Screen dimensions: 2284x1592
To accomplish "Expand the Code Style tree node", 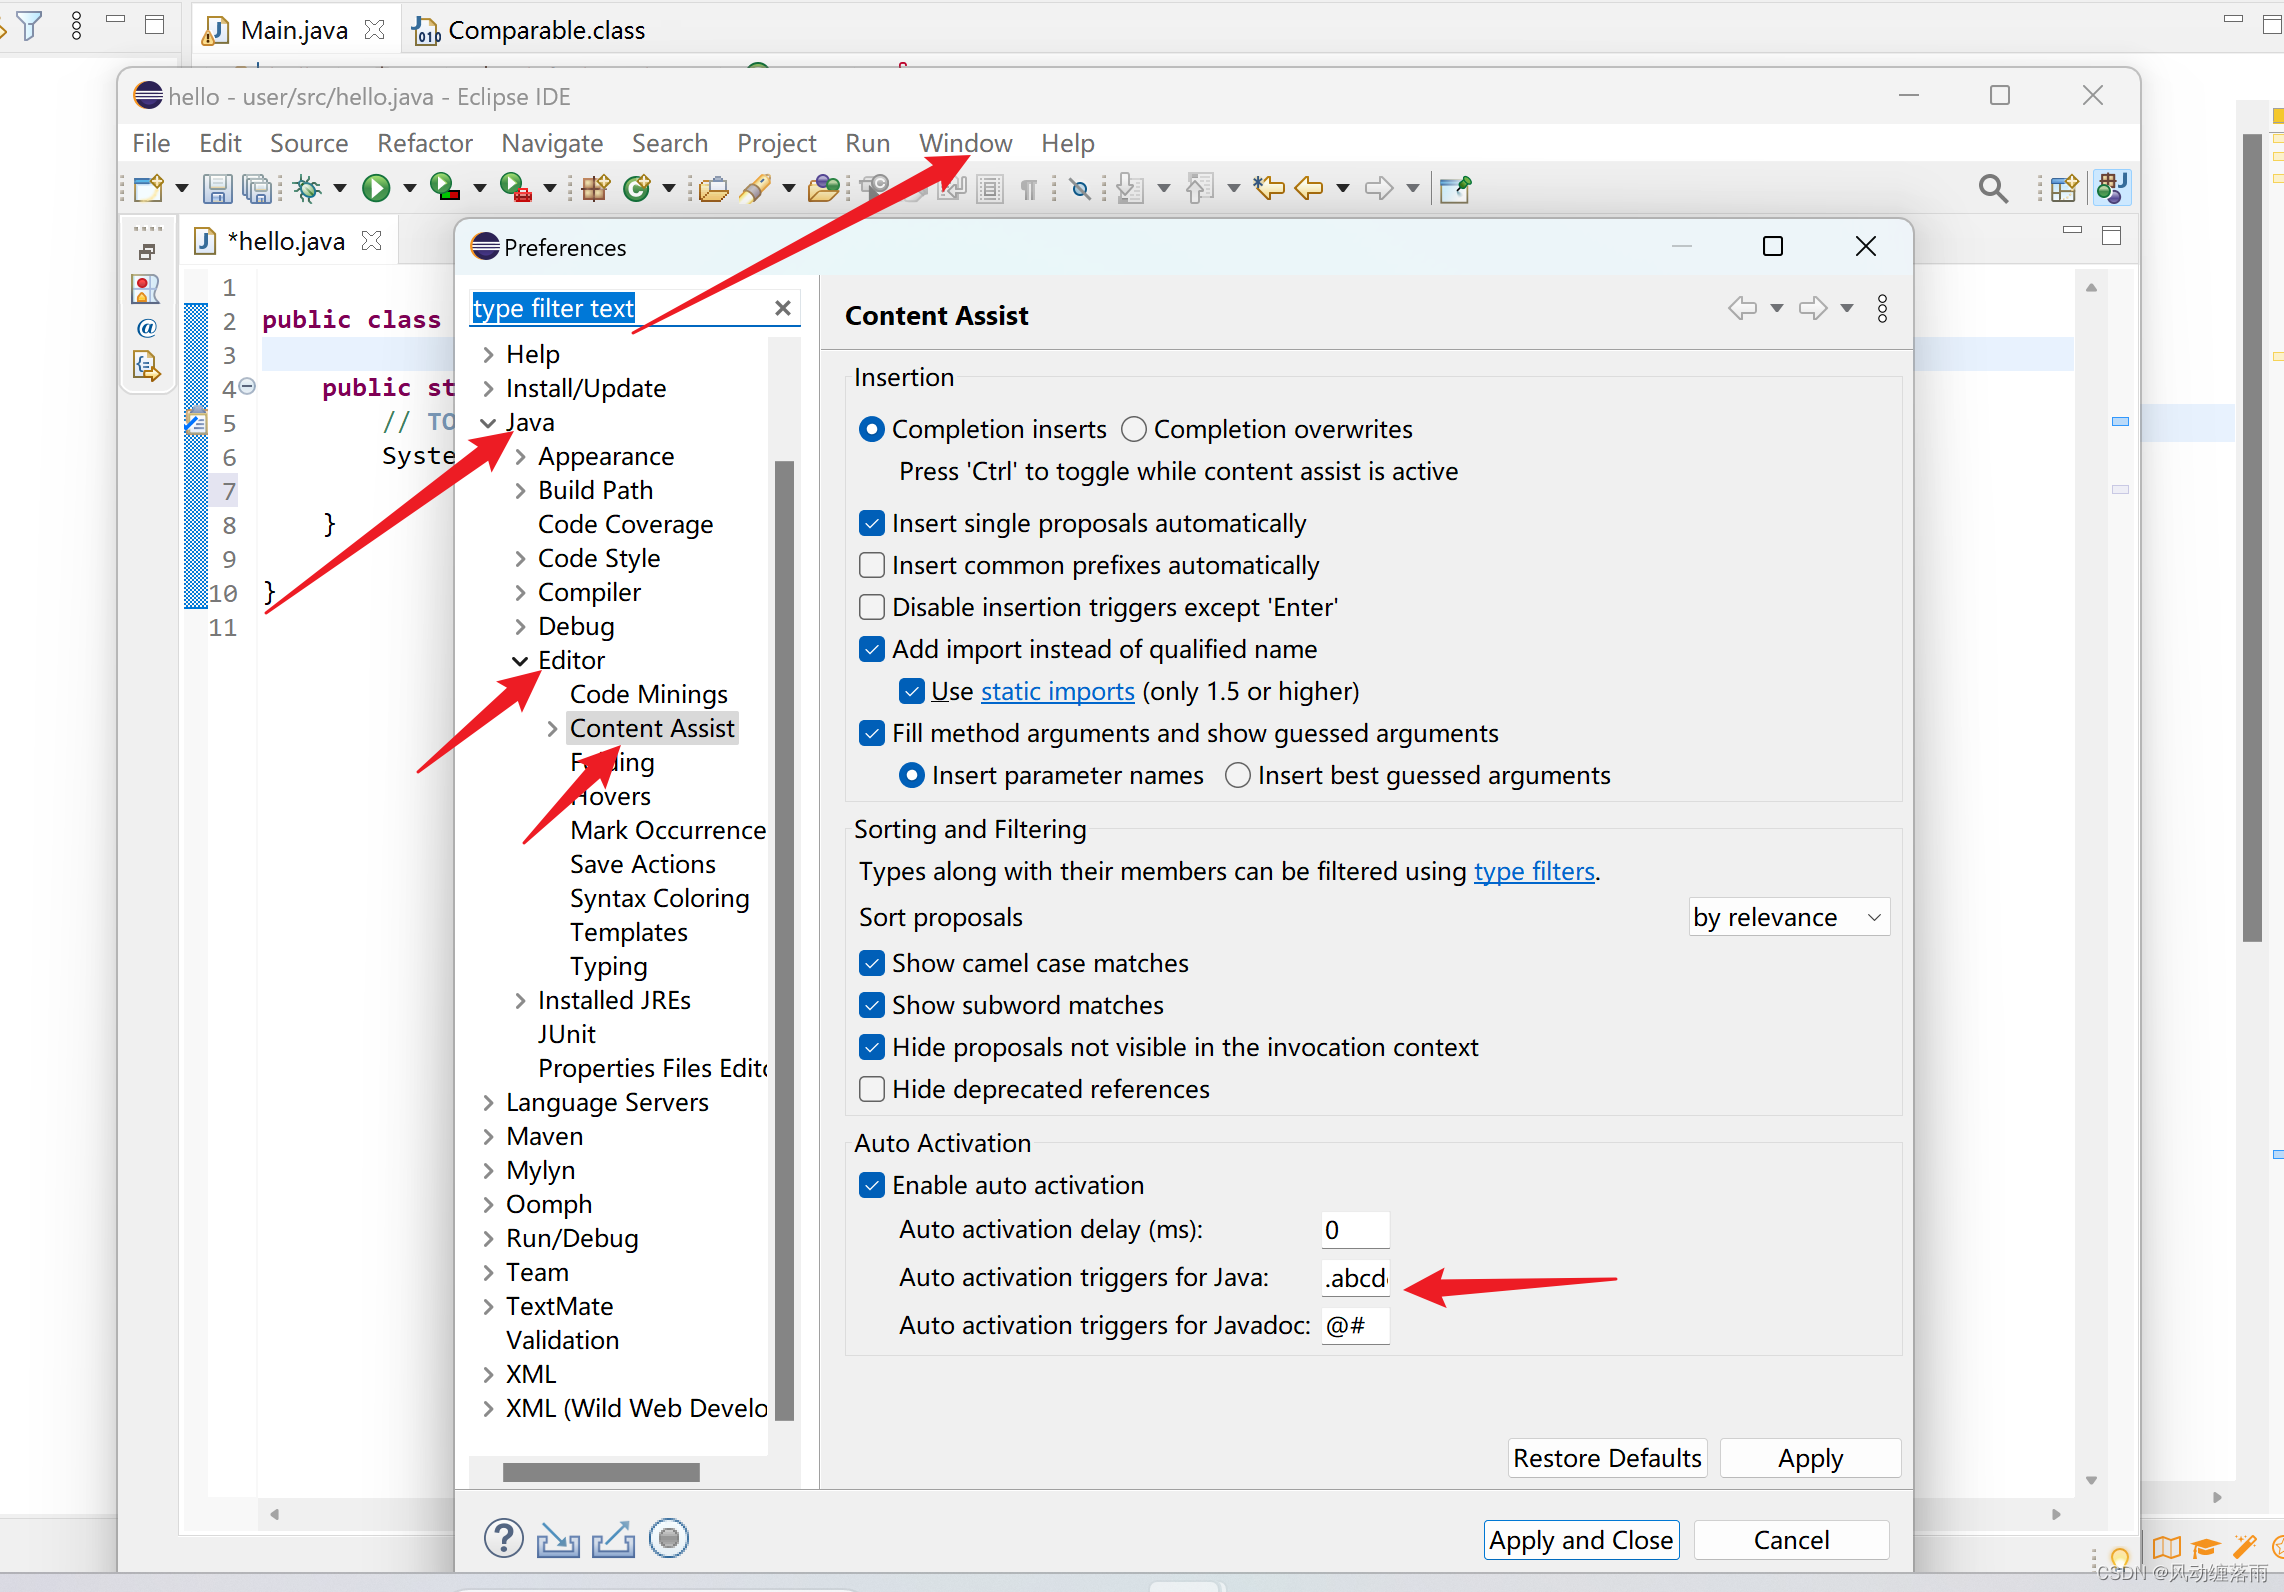I will click(520, 559).
